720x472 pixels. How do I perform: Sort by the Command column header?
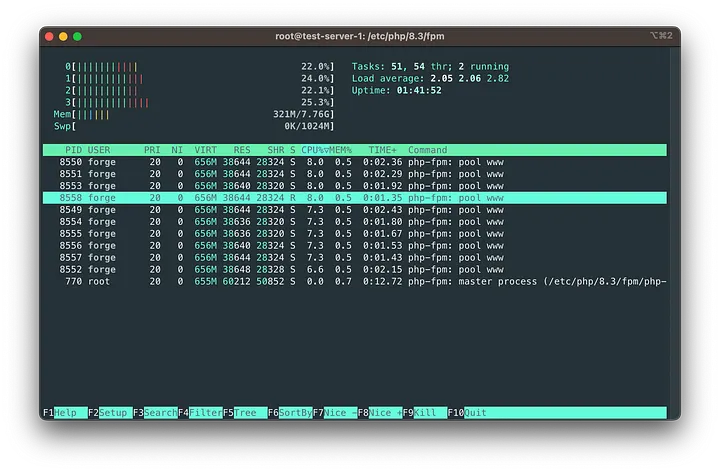click(428, 150)
